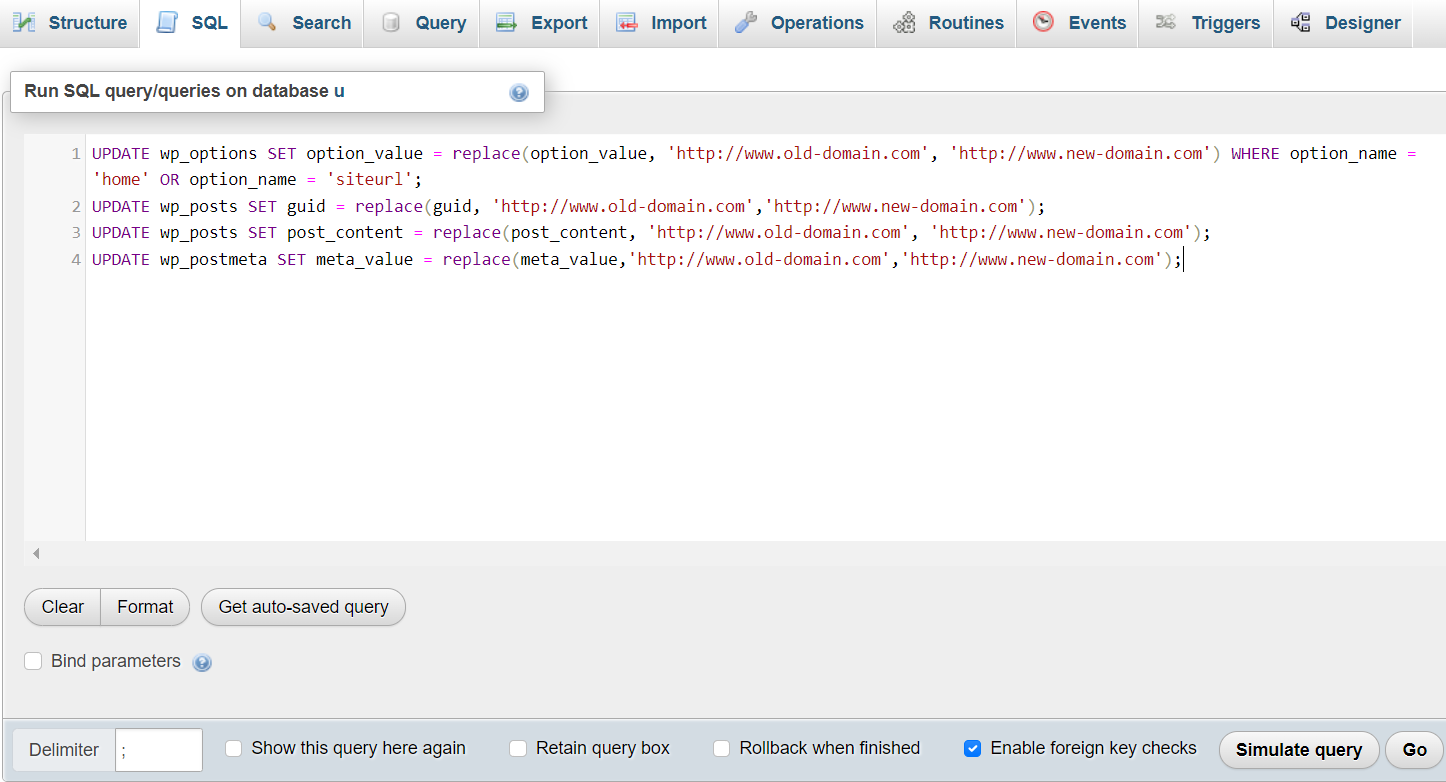Image resolution: width=1446 pixels, height=782 pixels.
Task: Click the Simulate query button
Action: [1298, 750]
